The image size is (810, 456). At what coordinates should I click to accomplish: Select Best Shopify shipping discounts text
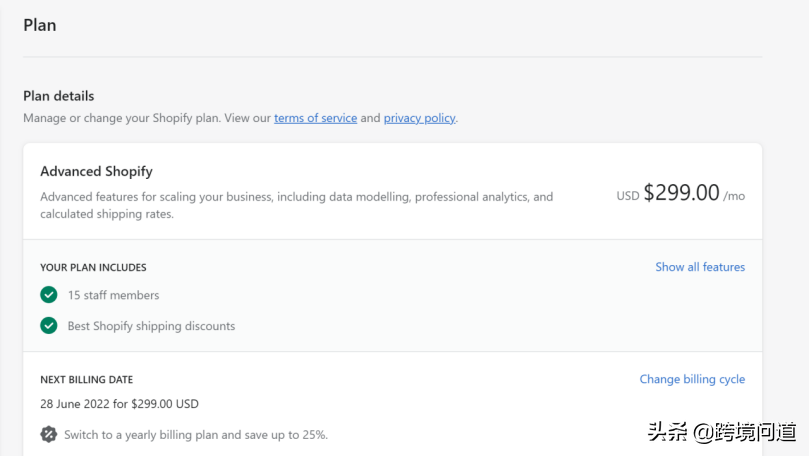point(151,326)
